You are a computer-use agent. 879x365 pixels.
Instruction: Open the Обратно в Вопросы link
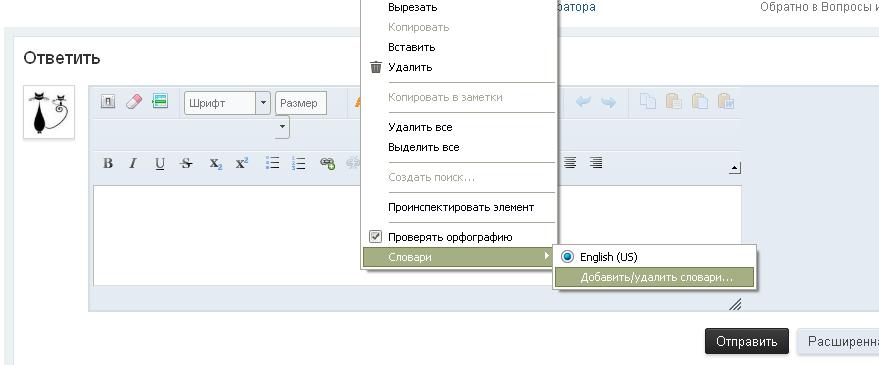[x=819, y=7]
